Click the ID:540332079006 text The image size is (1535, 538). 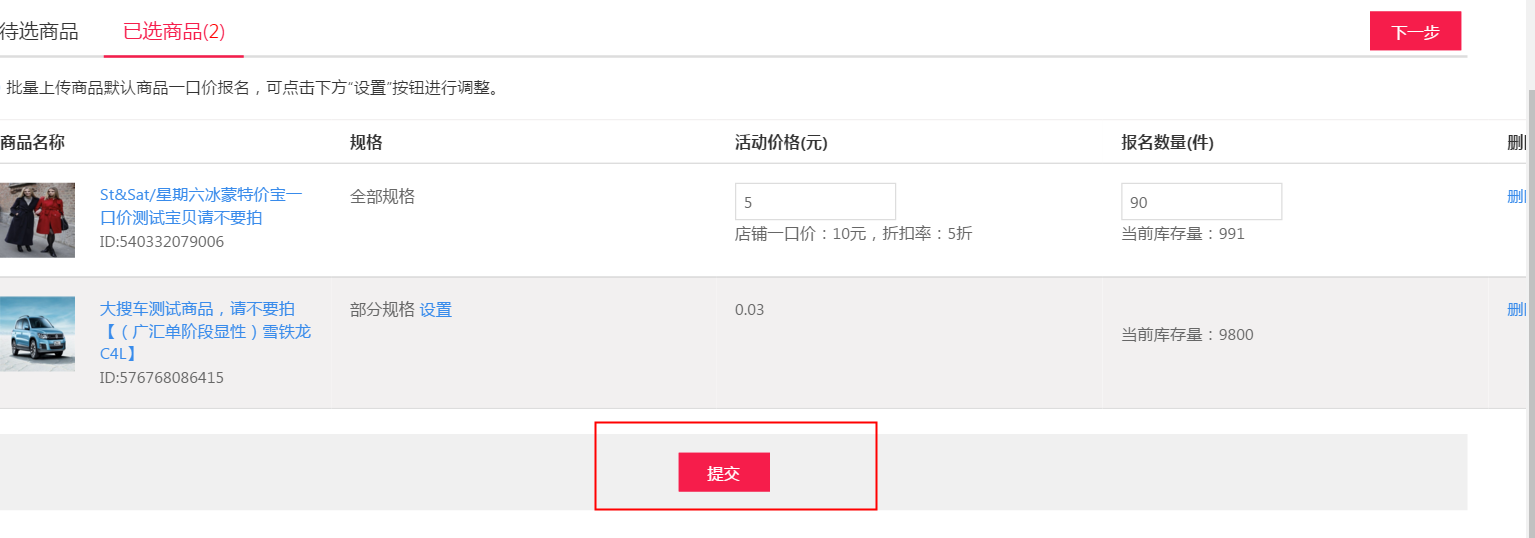click(x=162, y=242)
